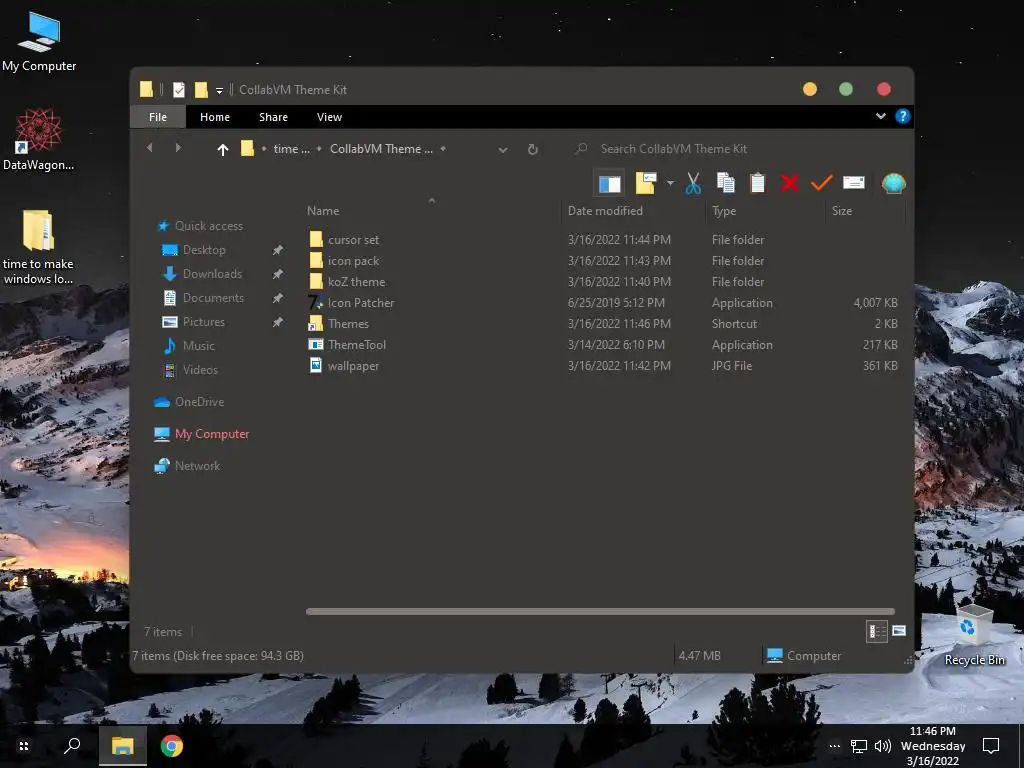Viewport: 1024px width, 768px height.
Task: Click the globe shell icon in toolbar
Action: click(x=893, y=184)
